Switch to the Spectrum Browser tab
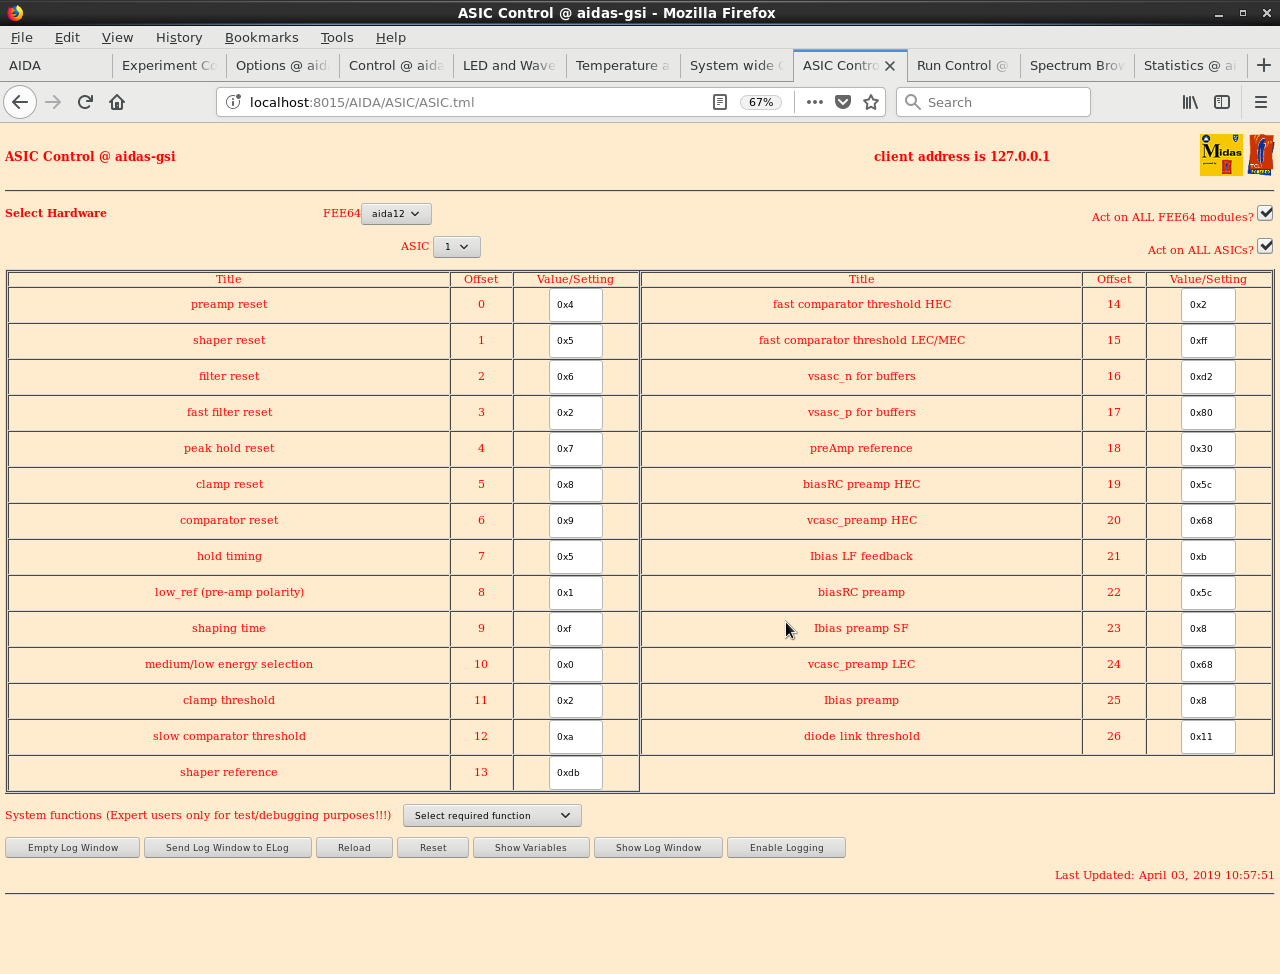Viewport: 1280px width, 974px height. pos(1077,66)
